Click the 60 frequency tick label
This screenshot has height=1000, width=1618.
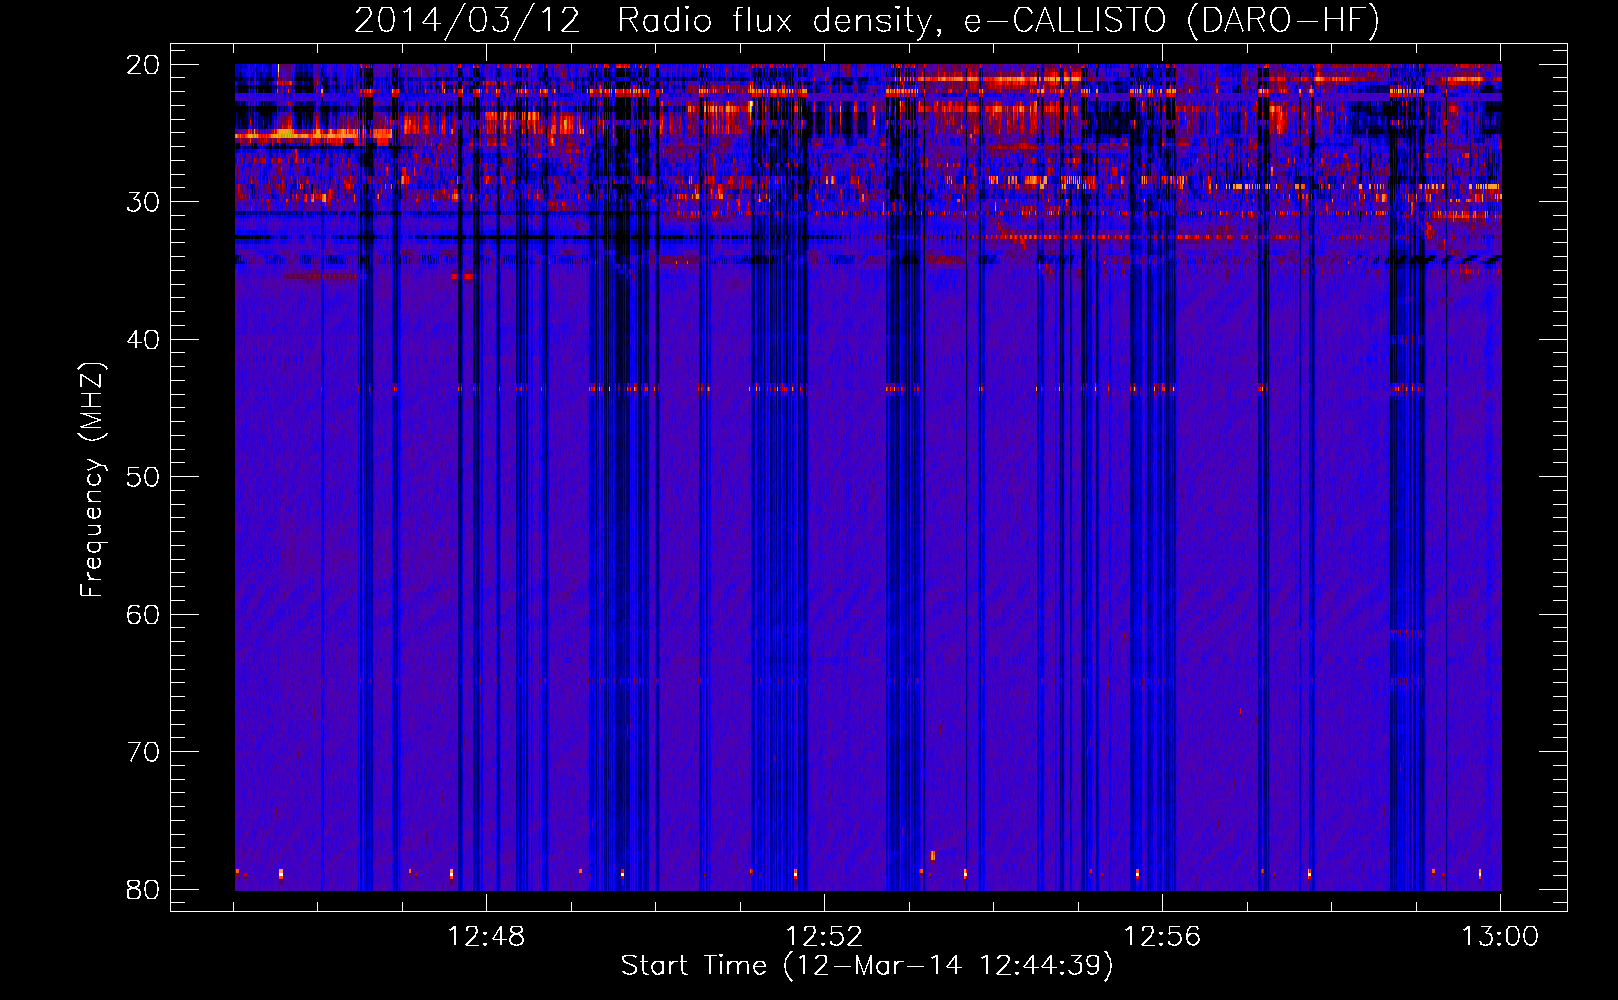pyautogui.click(x=143, y=615)
